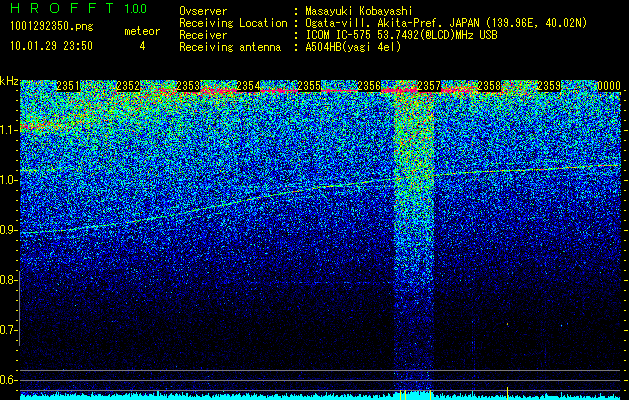Click the 0.8 kHz axis label
629x400 pixels.
9,280
